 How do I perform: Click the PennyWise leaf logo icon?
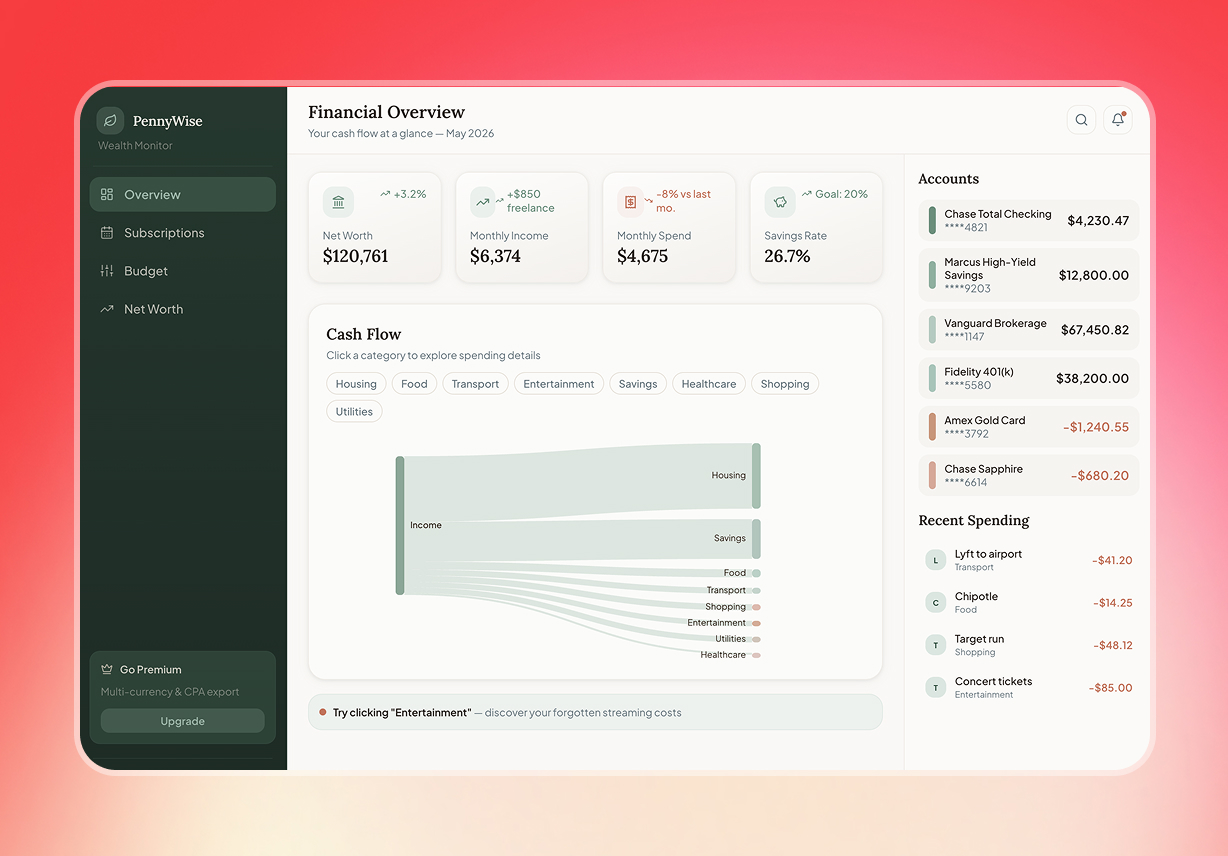click(x=110, y=121)
